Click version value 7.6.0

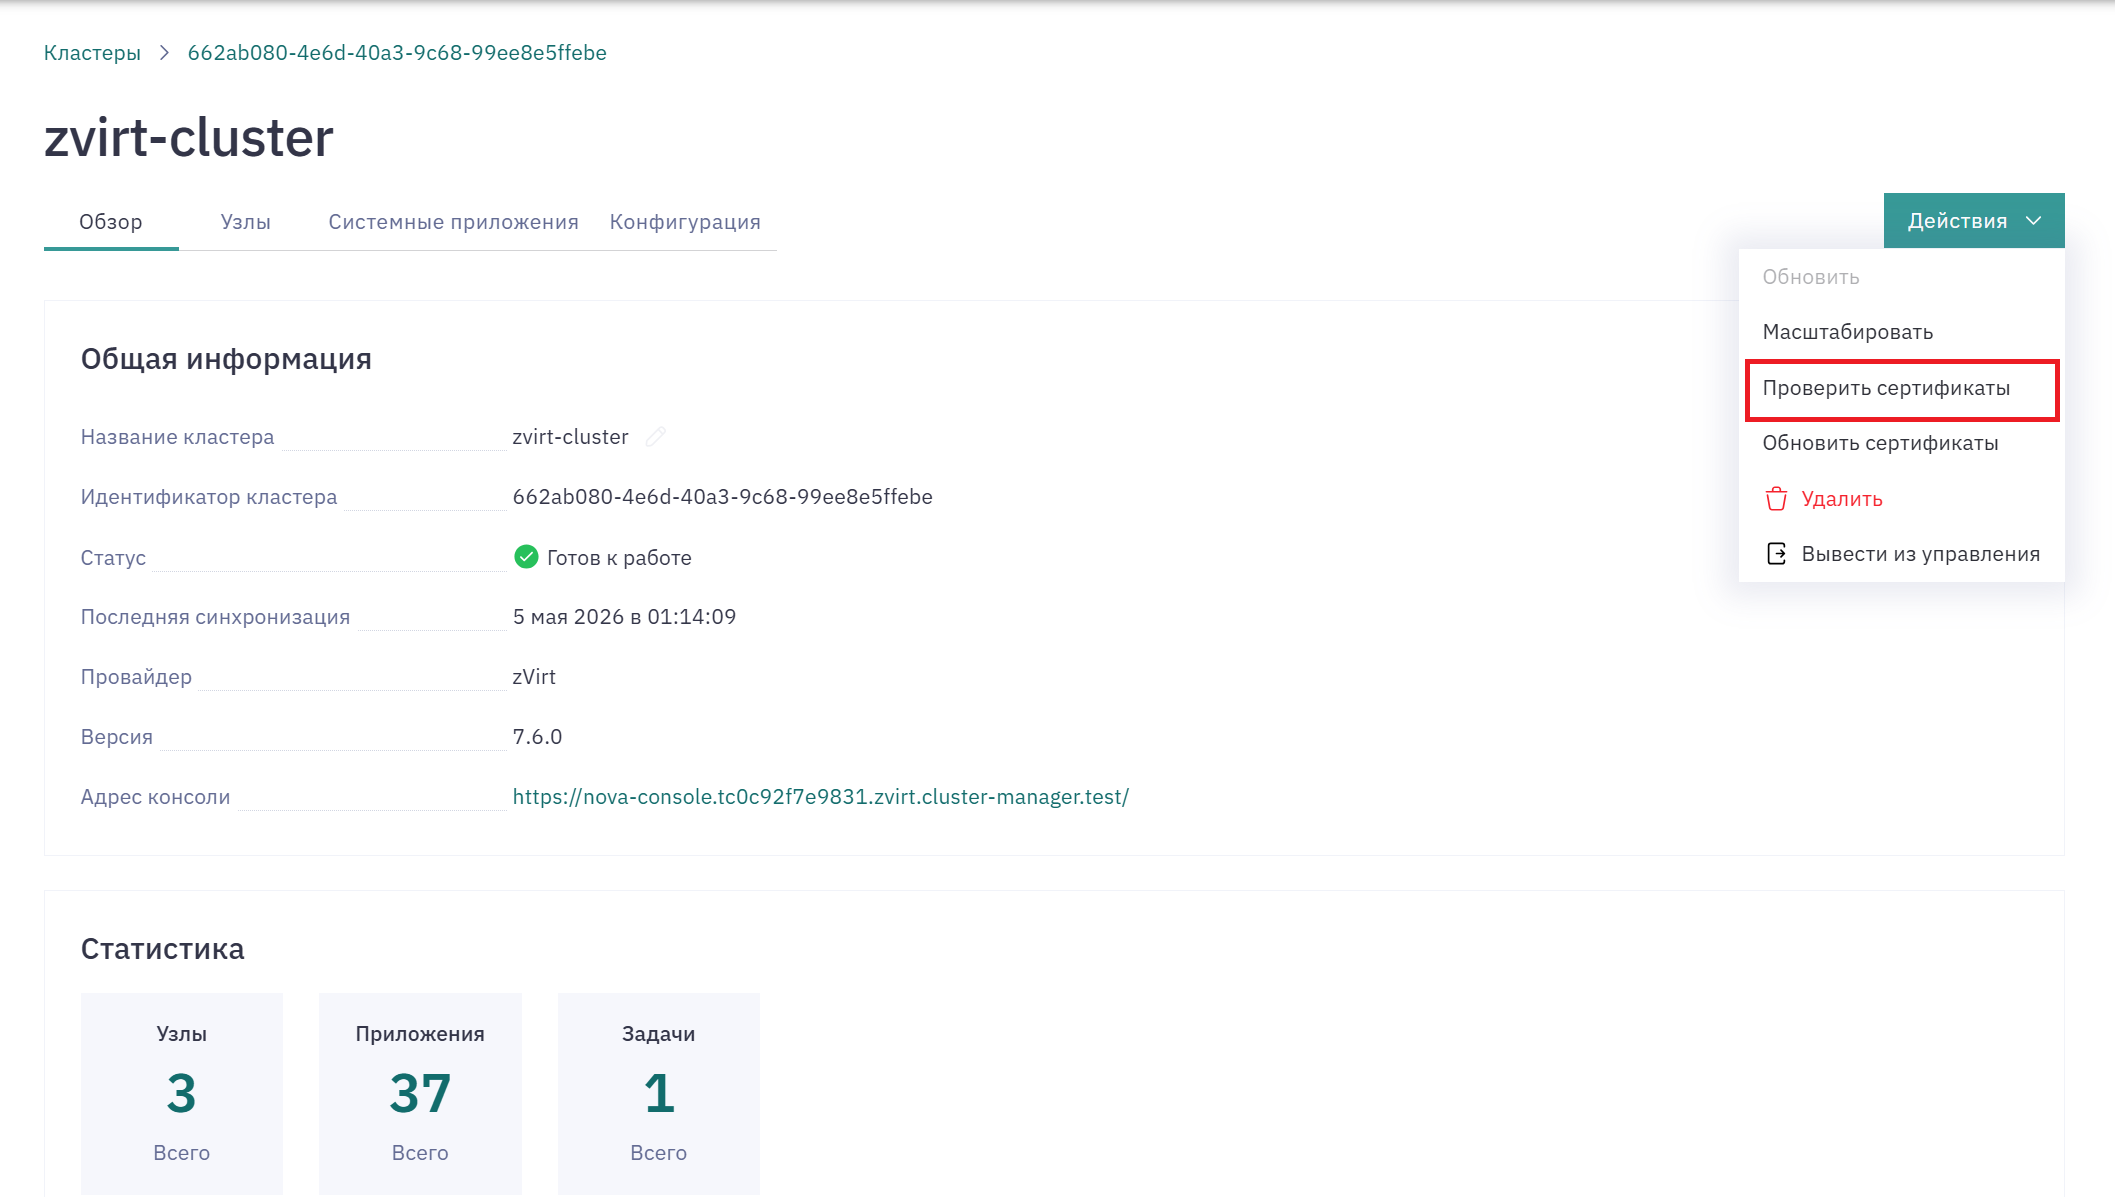click(538, 737)
